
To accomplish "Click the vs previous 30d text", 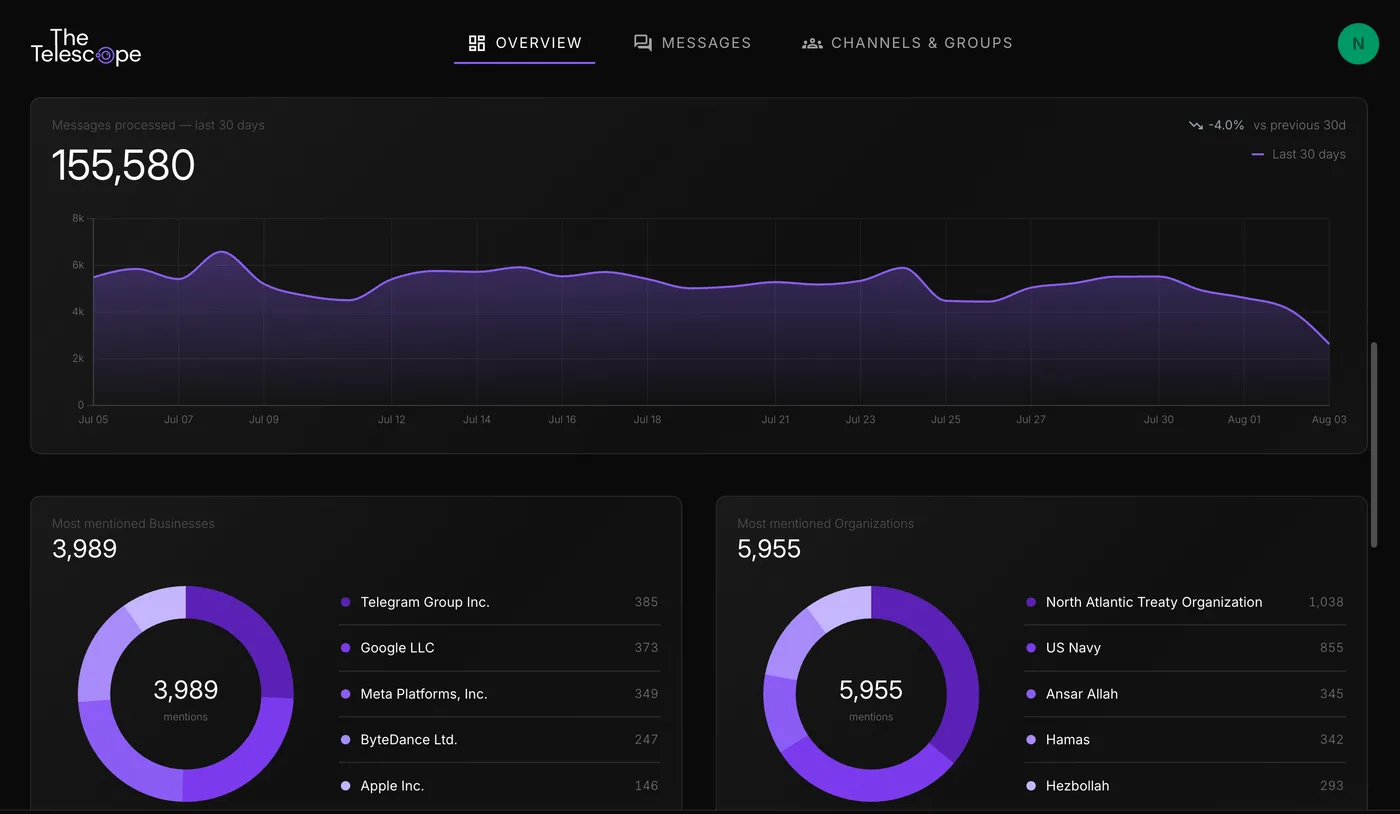I will [x=1299, y=125].
